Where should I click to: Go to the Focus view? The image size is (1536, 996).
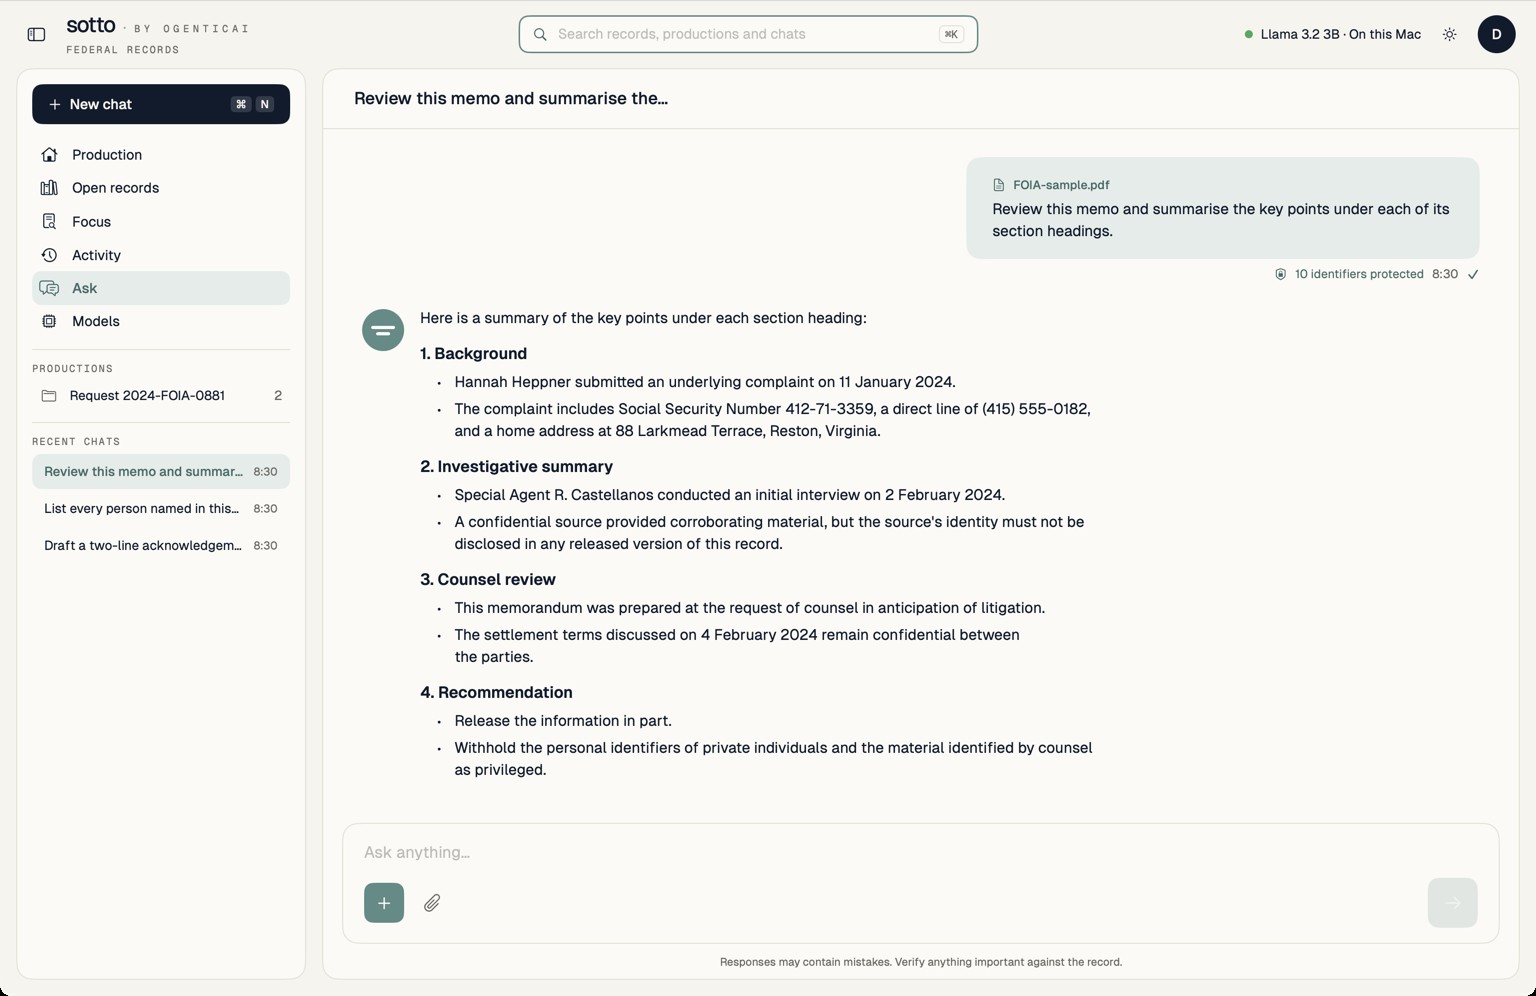pyautogui.click(x=161, y=222)
